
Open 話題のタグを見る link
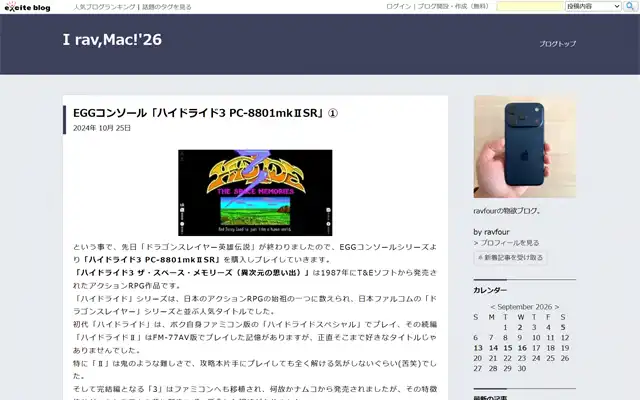click(167, 7)
